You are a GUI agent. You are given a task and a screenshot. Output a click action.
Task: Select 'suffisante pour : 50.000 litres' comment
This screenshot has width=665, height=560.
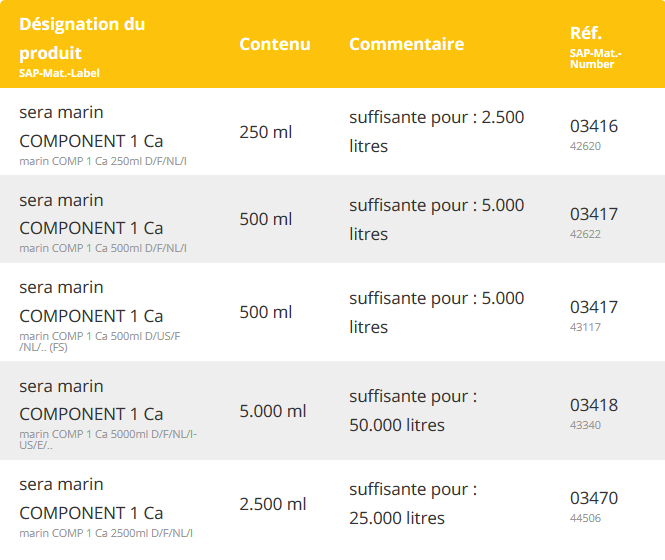[413, 411]
